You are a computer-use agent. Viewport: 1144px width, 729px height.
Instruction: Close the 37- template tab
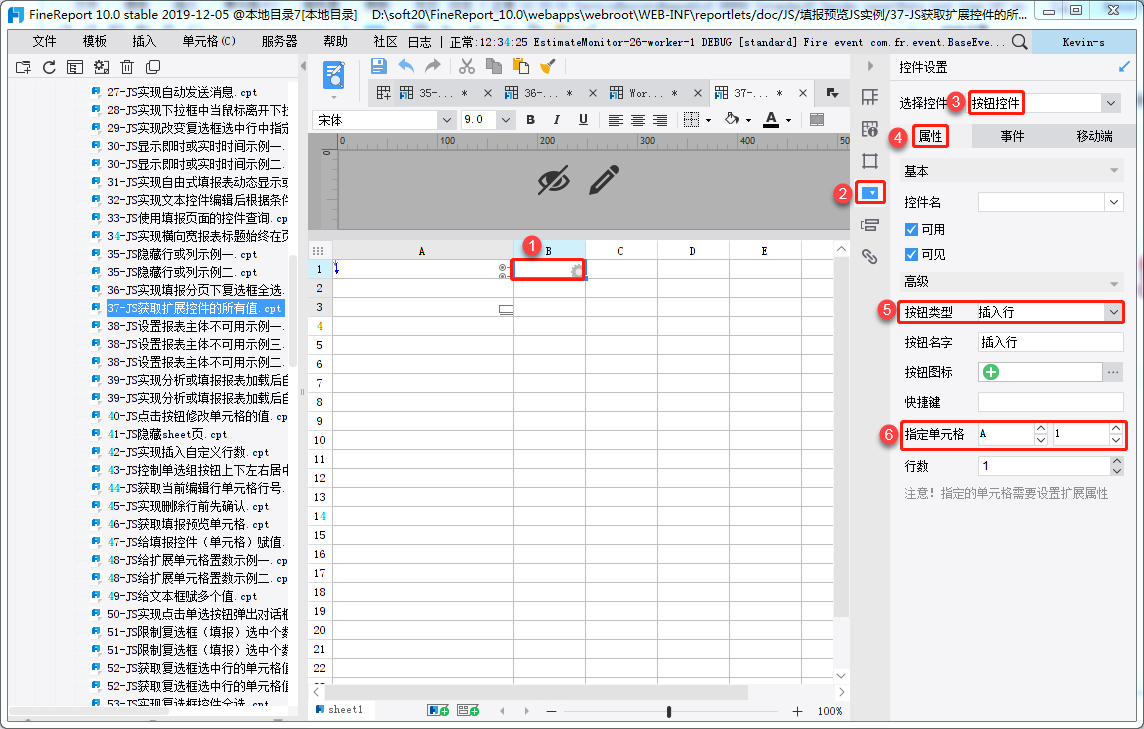[803, 93]
